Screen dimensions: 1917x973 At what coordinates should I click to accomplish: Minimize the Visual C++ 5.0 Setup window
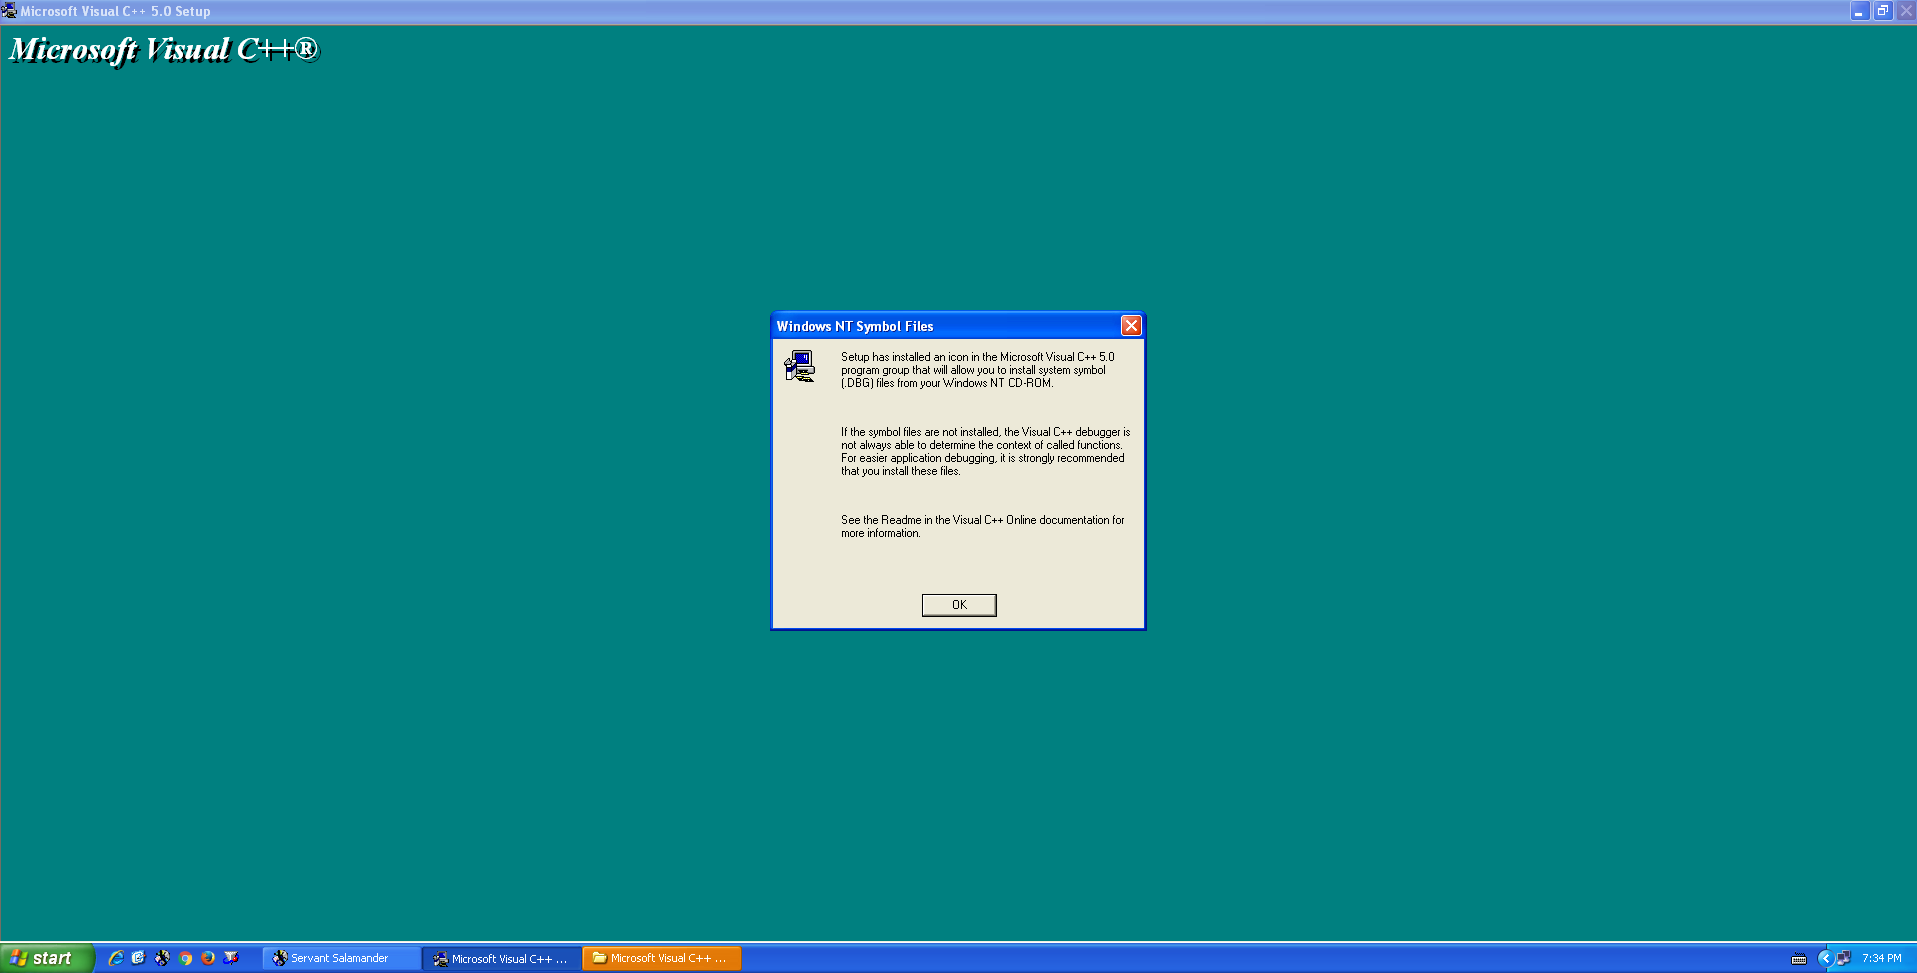(x=1859, y=11)
